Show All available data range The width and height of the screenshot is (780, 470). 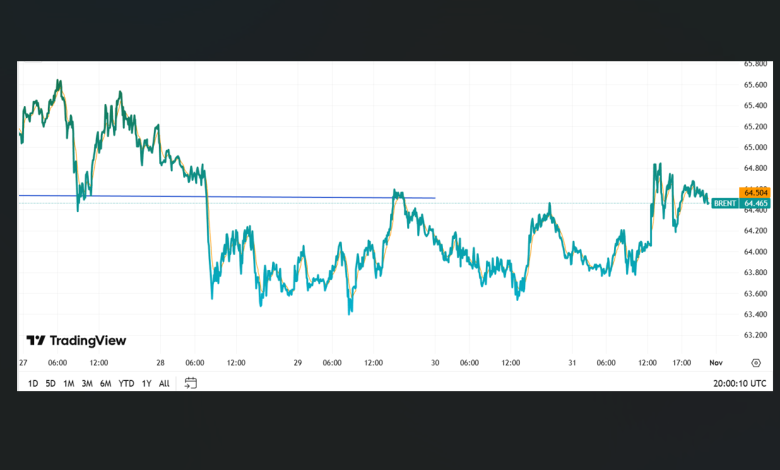point(164,383)
